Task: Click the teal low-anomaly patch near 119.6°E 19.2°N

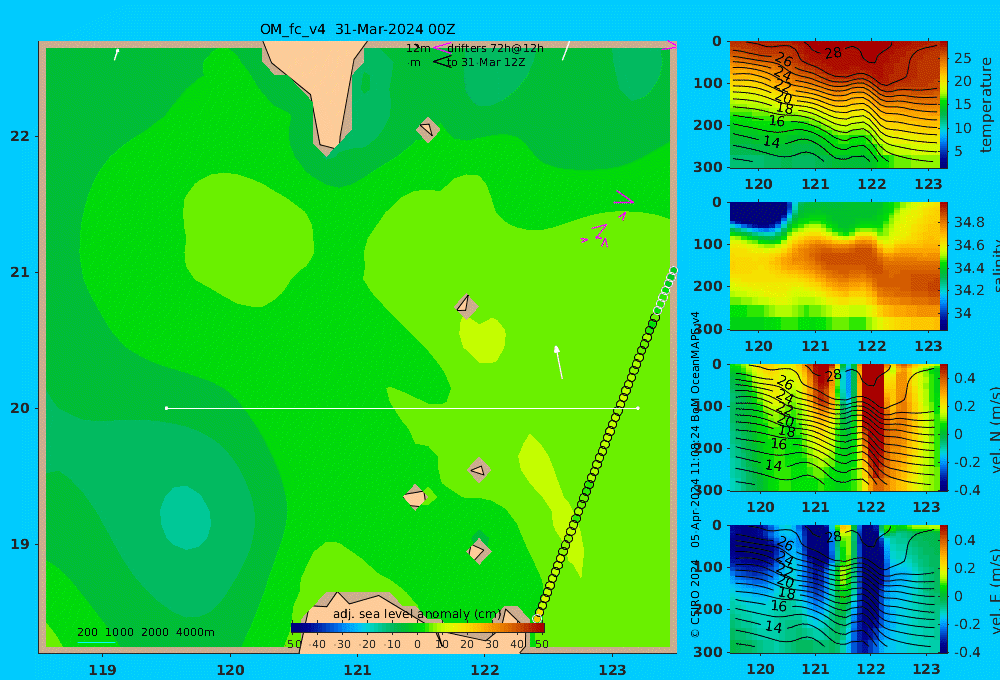Action: (x=185, y=517)
